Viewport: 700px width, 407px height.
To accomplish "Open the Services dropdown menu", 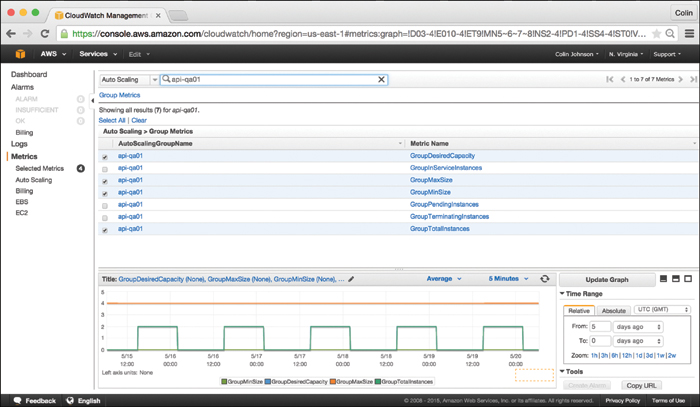I will tap(98, 54).
